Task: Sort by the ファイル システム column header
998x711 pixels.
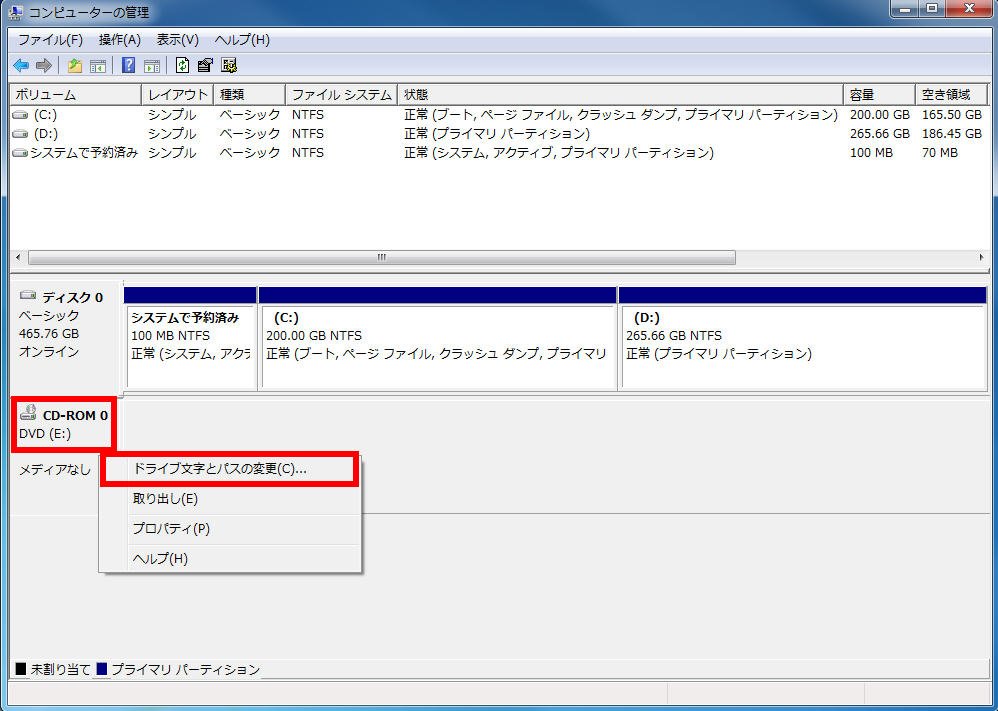Action: [x=341, y=95]
